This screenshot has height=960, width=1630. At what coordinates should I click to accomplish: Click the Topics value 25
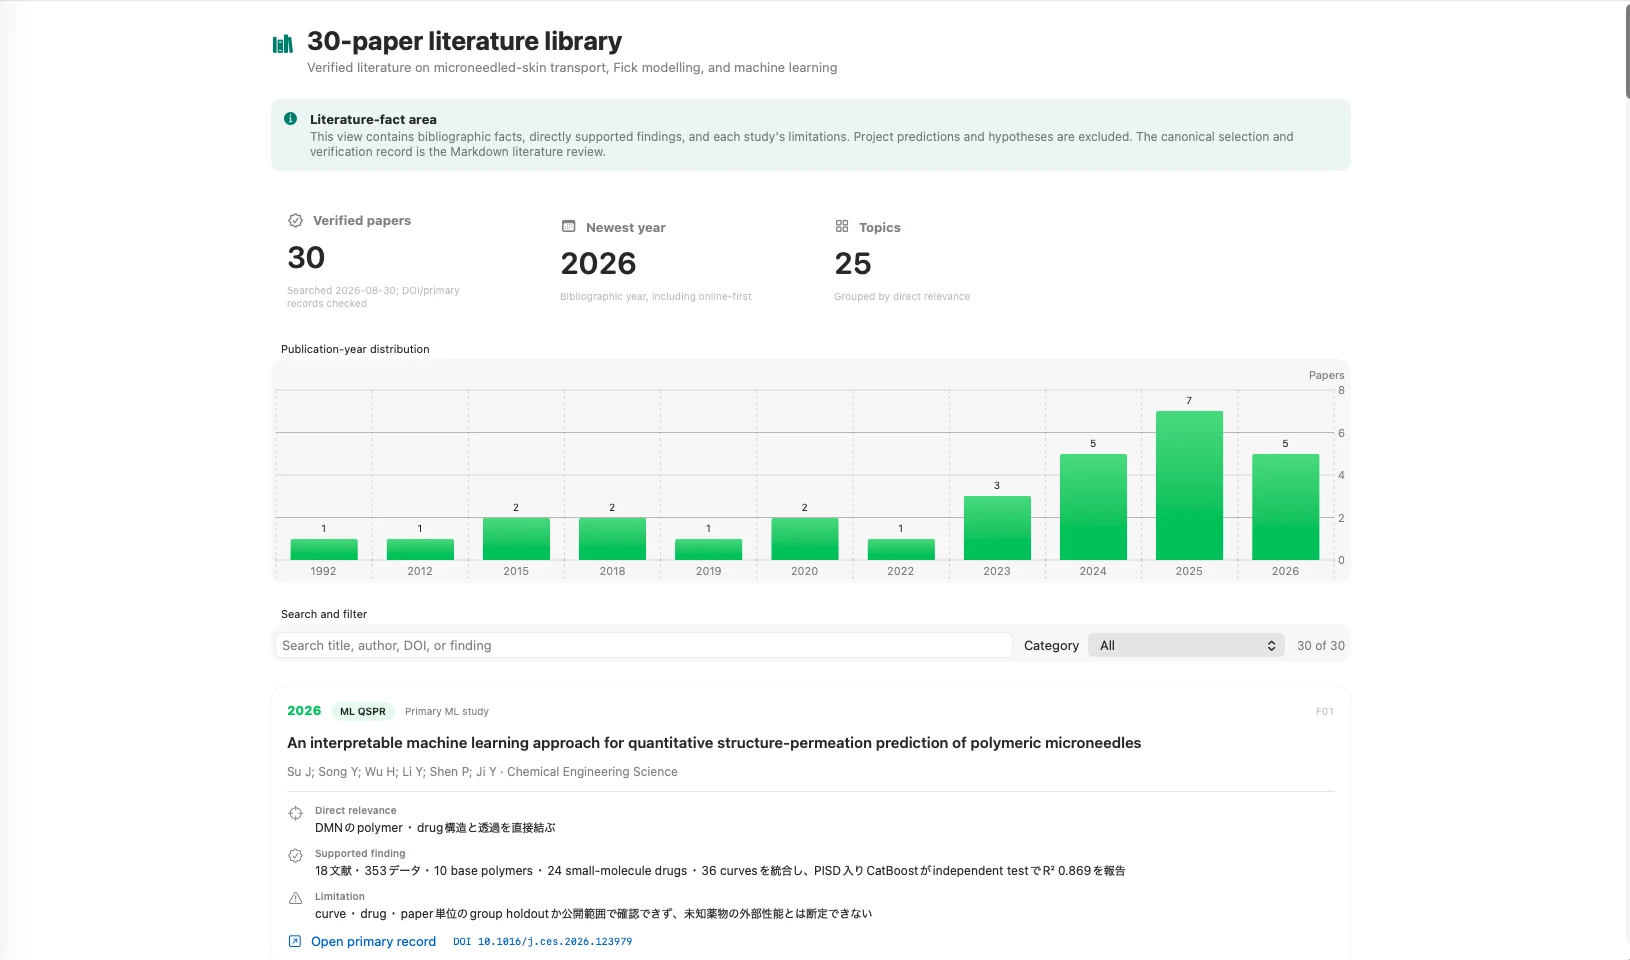coord(853,264)
